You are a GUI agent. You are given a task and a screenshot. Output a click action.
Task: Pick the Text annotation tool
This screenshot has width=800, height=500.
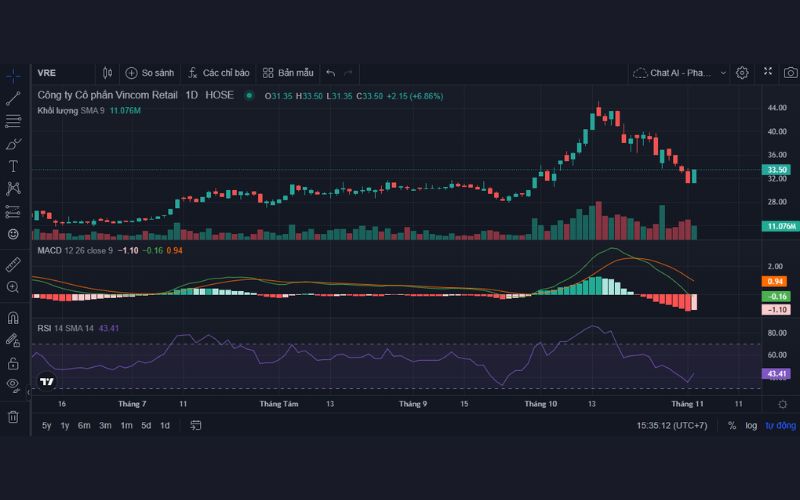pos(13,166)
